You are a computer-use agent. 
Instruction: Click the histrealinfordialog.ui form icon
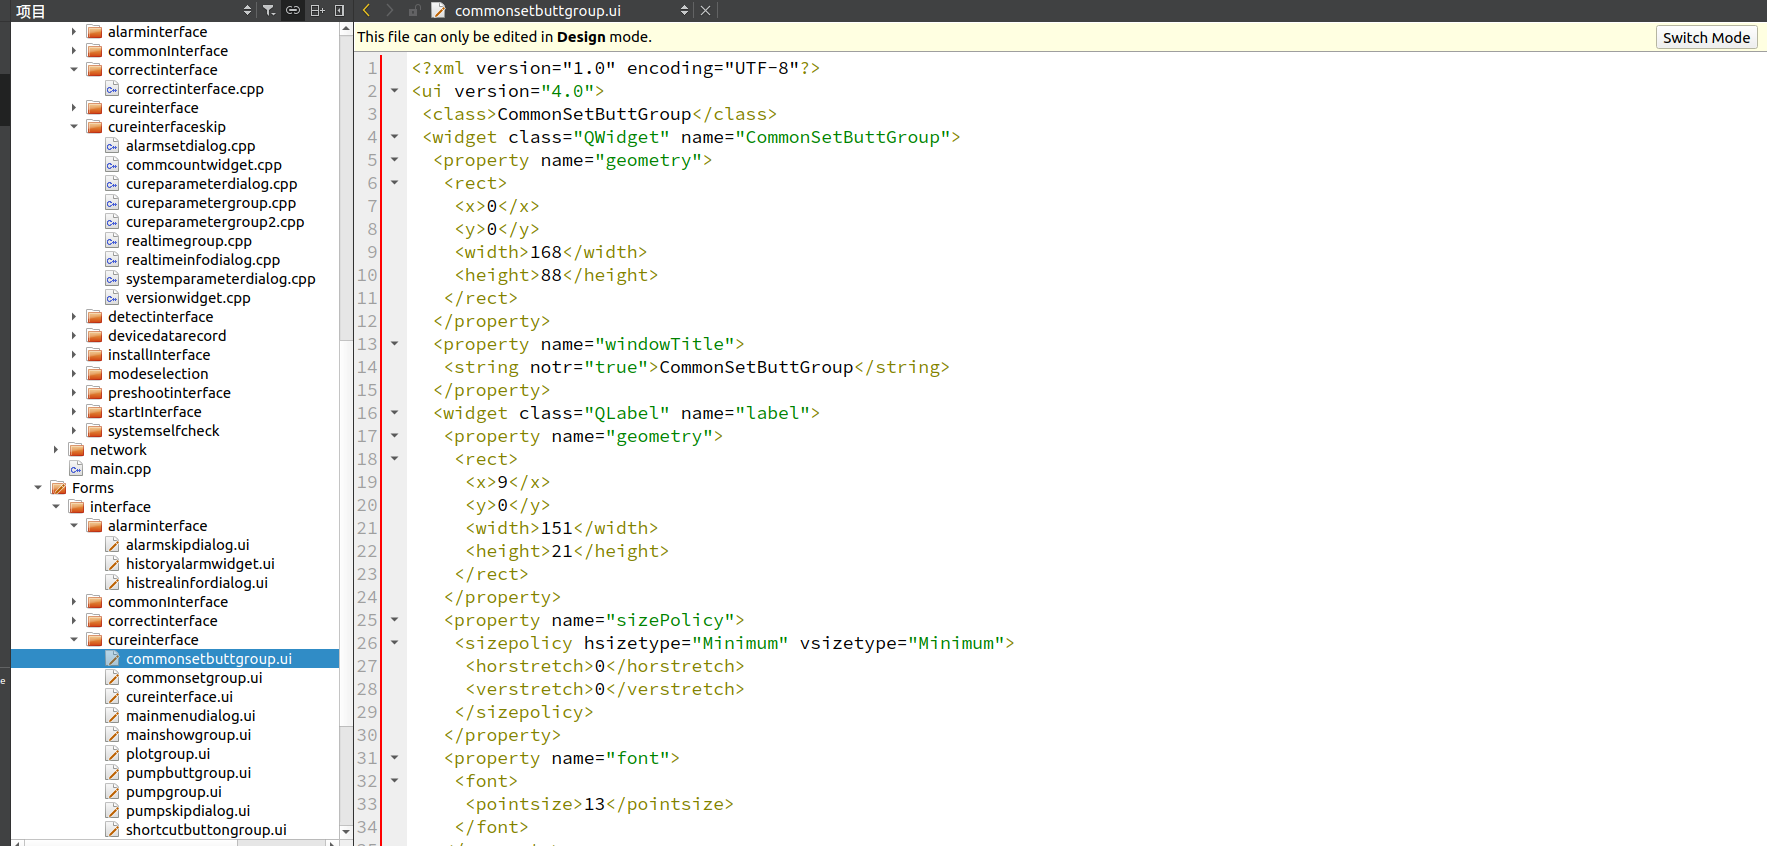[x=112, y=583]
